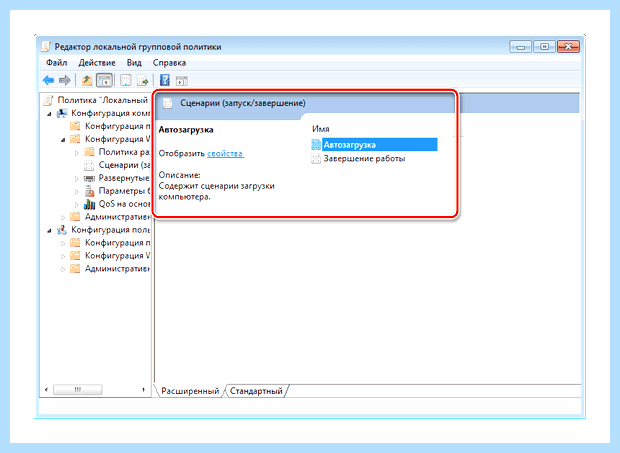The image size is (620, 453).
Task: Toggle the Show/Hide Action Pane icon
Action: [181, 81]
